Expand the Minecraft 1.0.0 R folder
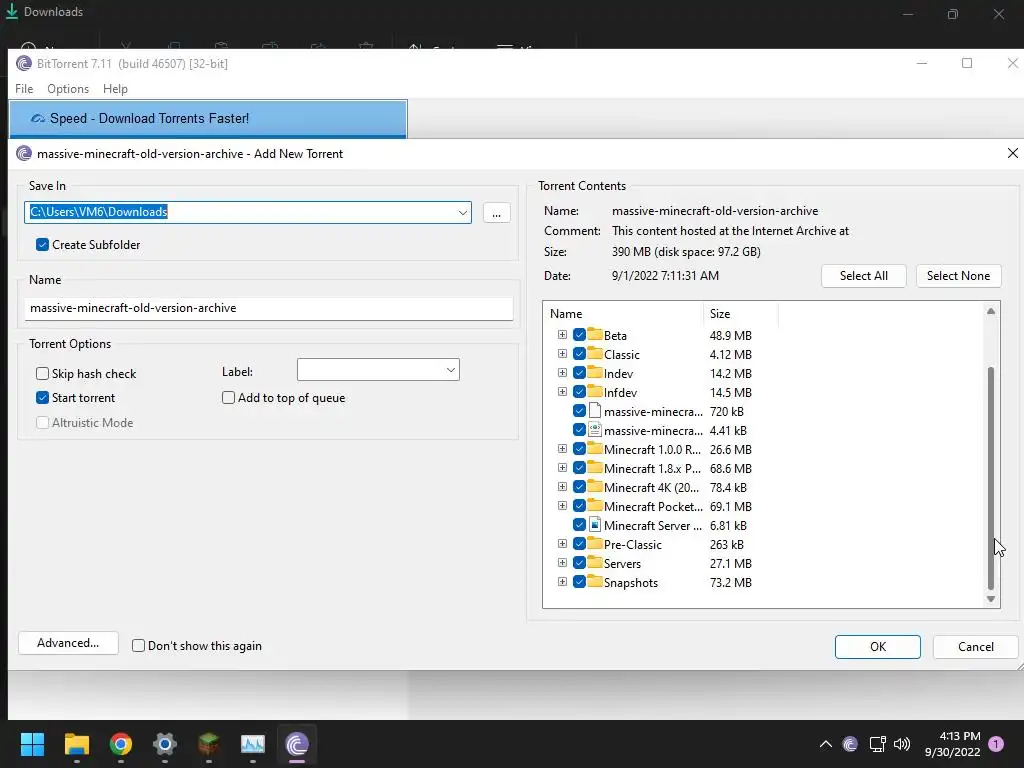Screen dimensions: 1024x768 click(562, 449)
